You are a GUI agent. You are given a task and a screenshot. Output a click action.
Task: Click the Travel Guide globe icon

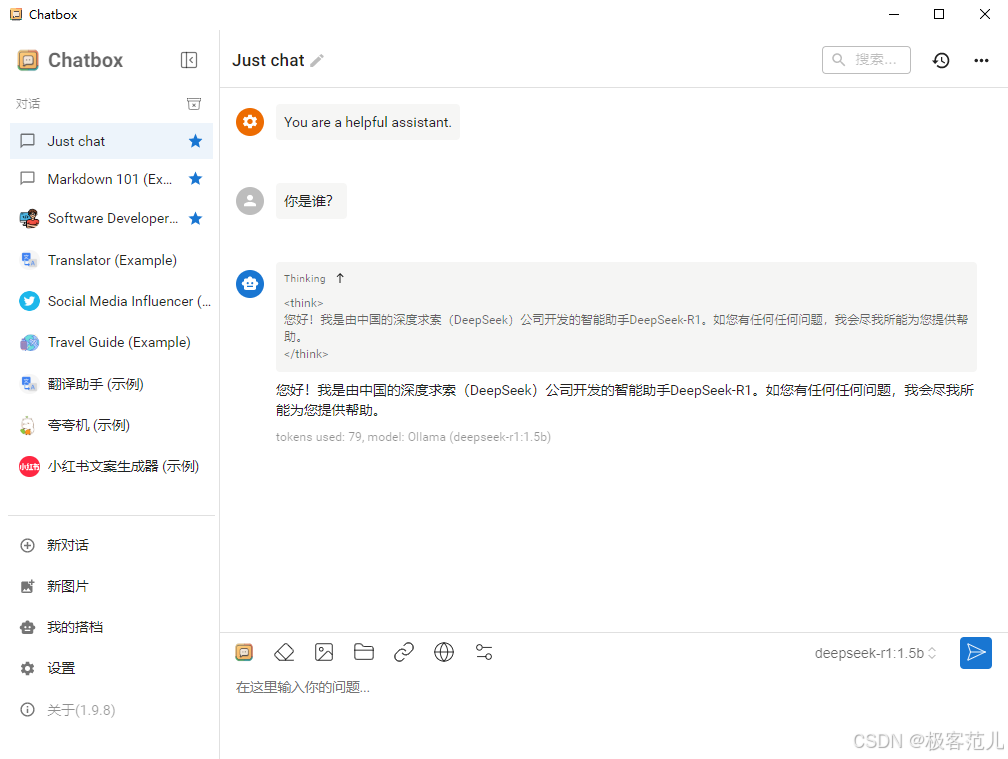(x=29, y=343)
